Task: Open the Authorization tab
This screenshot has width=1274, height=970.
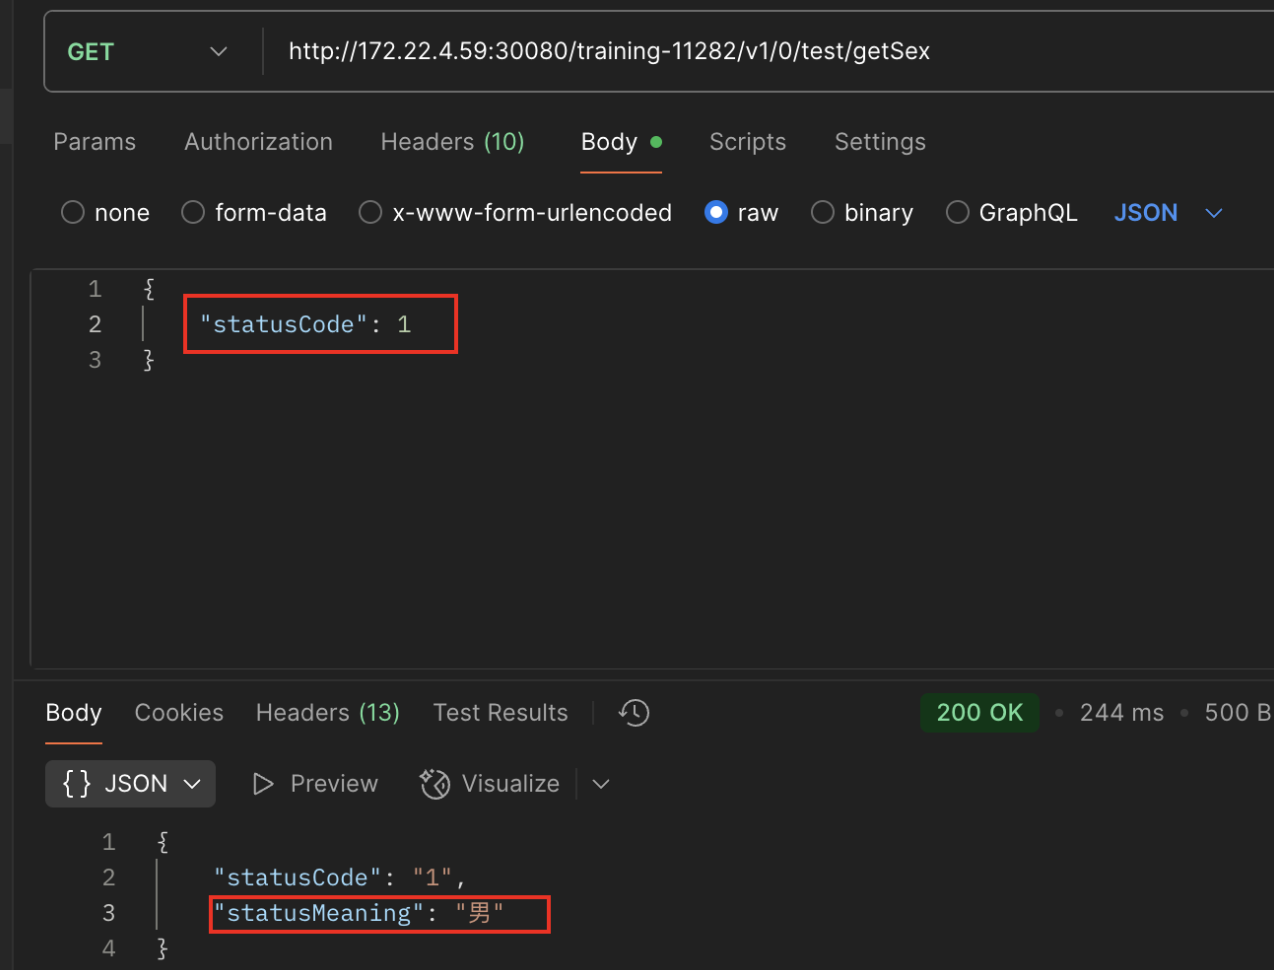Action: (258, 142)
